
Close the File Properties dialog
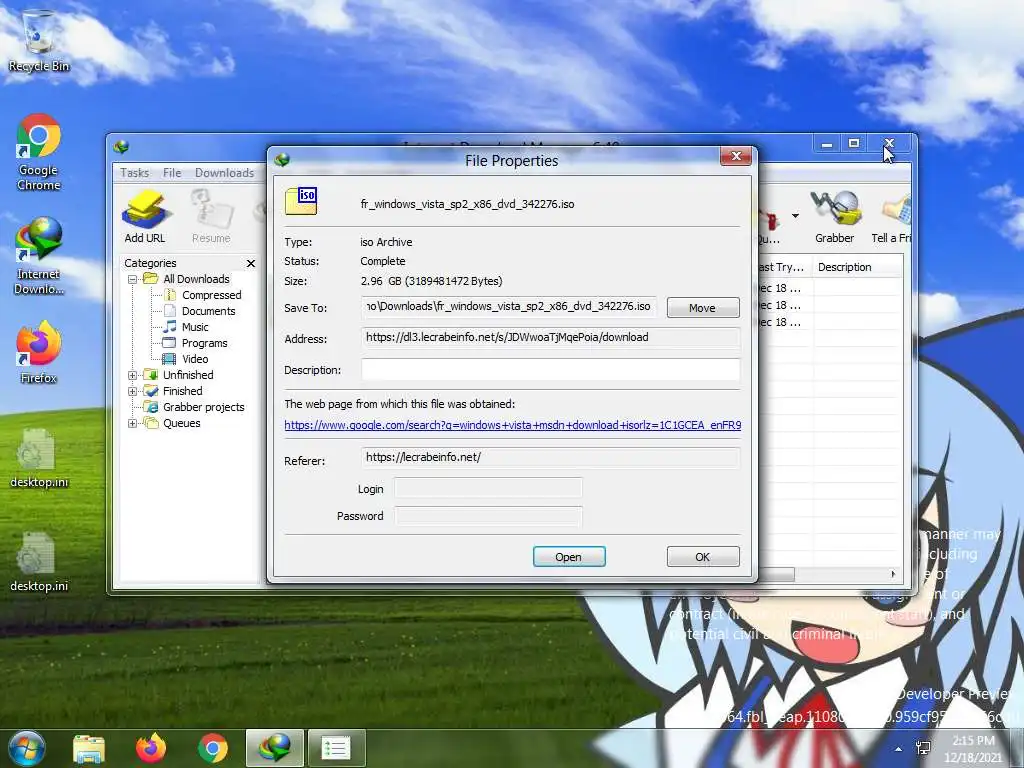pos(736,156)
